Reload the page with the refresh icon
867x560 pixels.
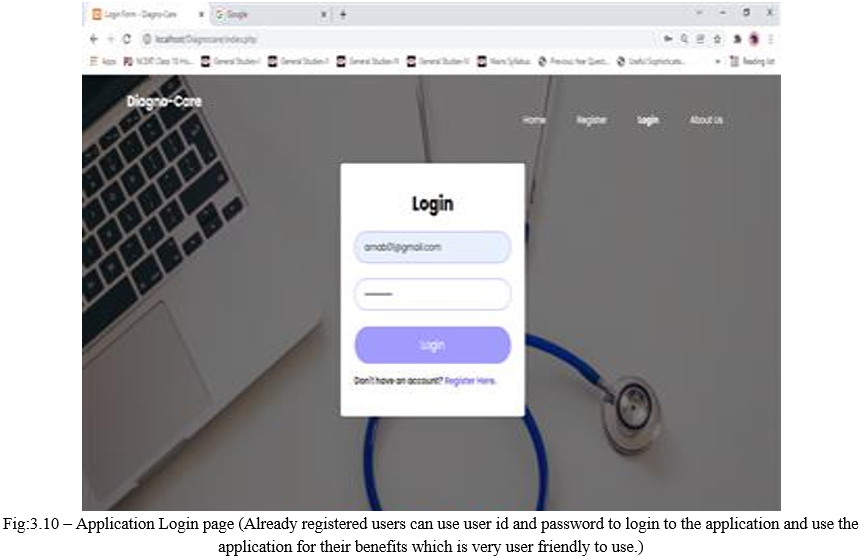click(x=127, y=39)
